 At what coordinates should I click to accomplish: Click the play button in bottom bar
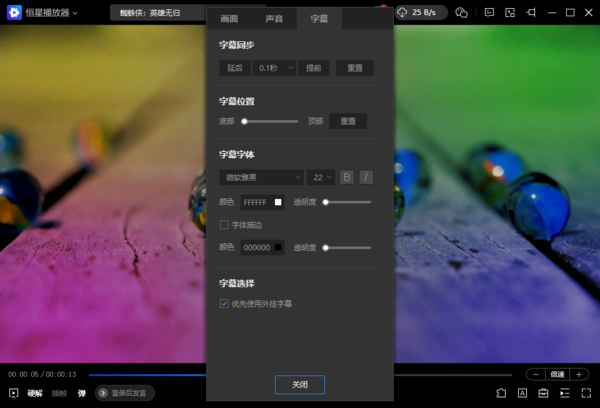[x=14, y=393]
